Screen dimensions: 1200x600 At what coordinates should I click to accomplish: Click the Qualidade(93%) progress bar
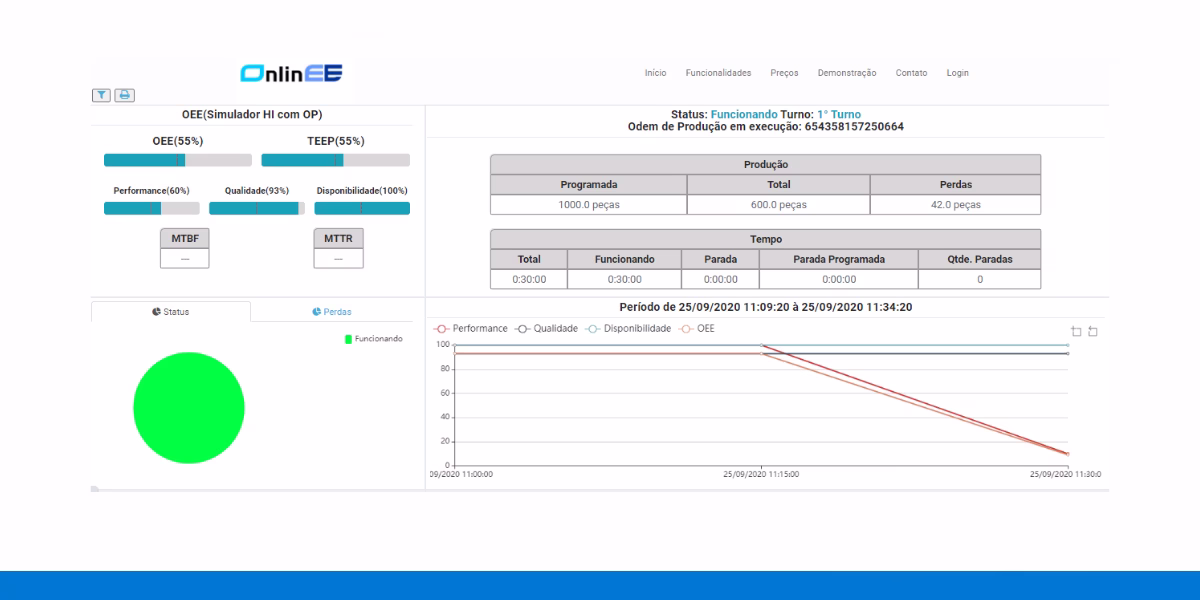pos(257,208)
